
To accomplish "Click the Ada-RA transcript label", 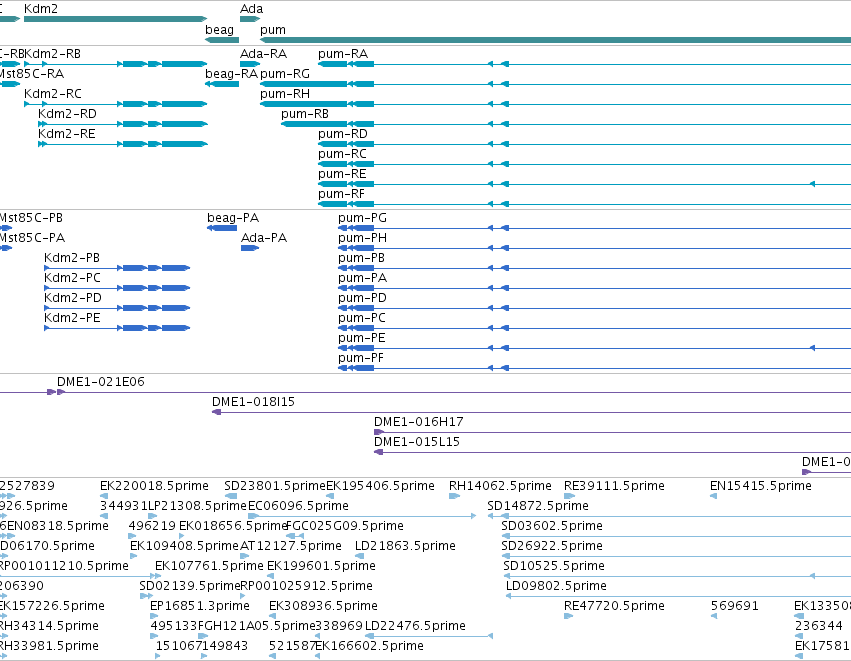I will coord(263,54).
